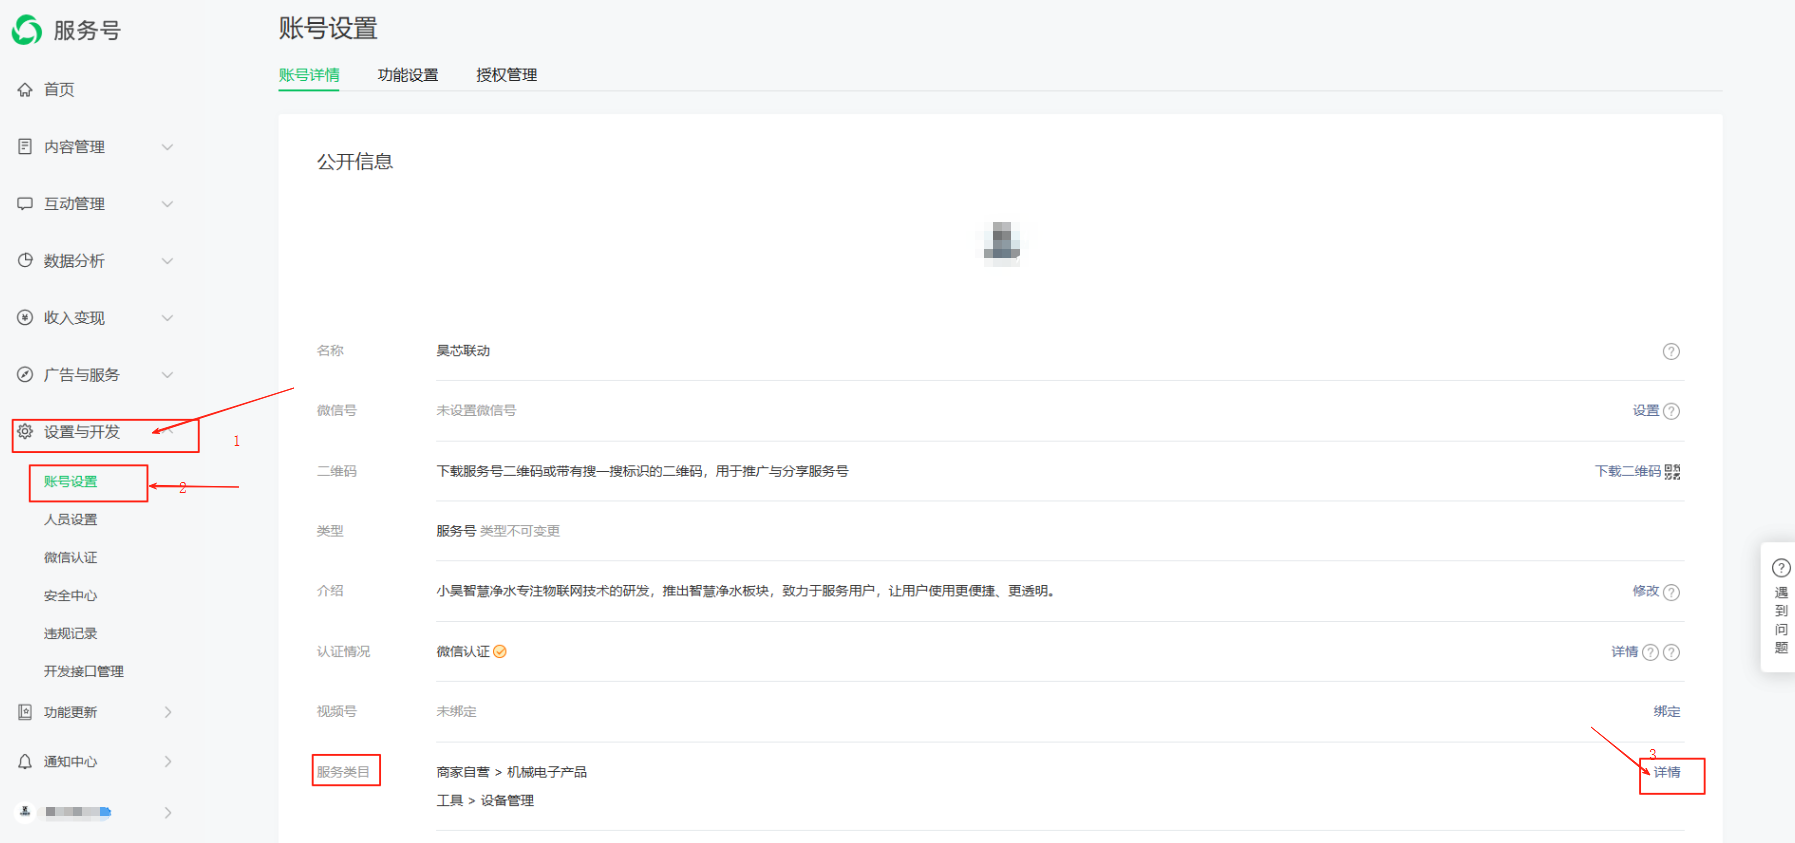Screen dimensions: 1795x843
Task: Click the 未绑定 text in 视频号 row
Action: point(456,711)
